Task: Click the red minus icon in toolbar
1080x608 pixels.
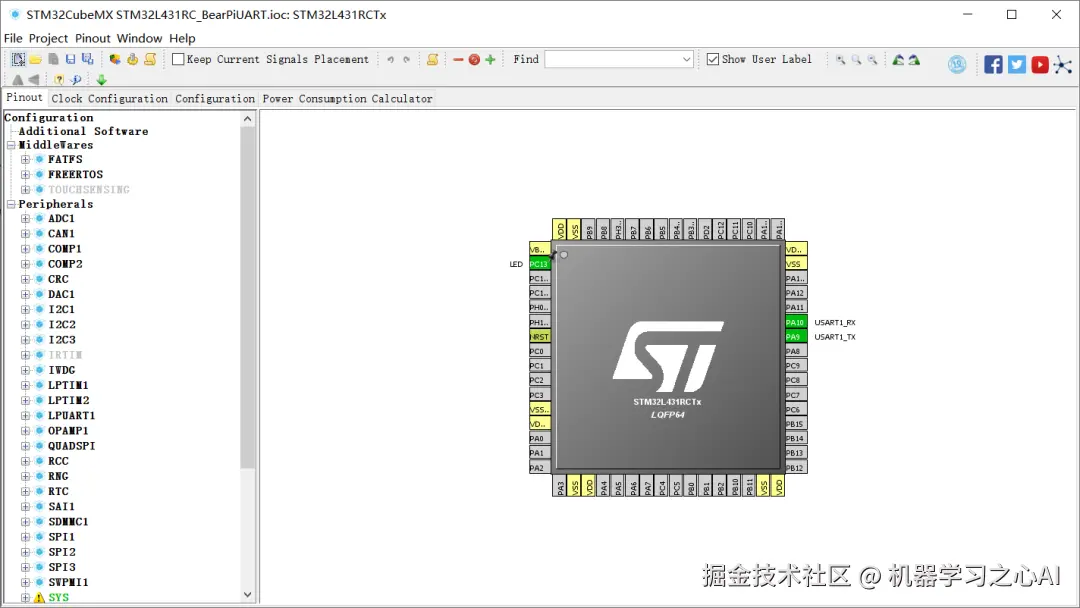Action: click(x=458, y=60)
